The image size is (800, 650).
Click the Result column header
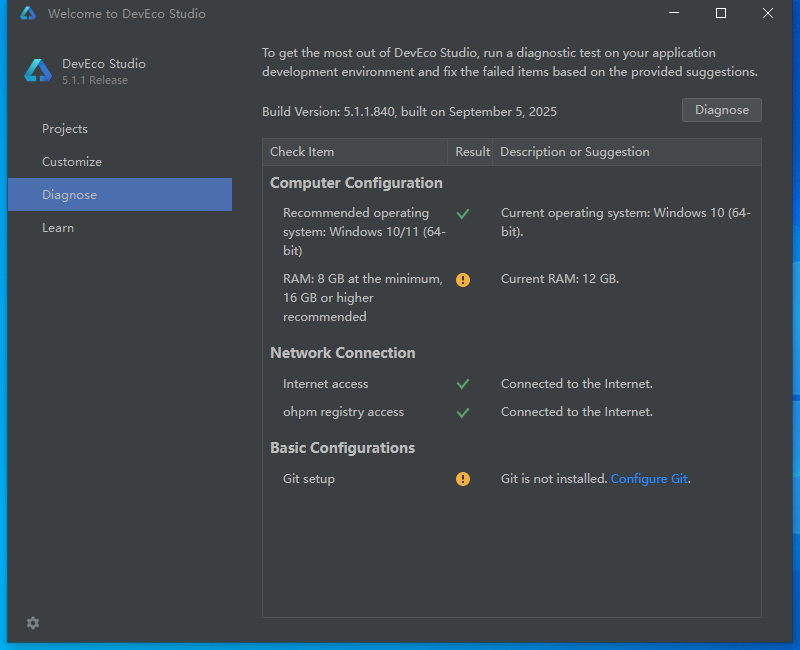tap(470, 152)
